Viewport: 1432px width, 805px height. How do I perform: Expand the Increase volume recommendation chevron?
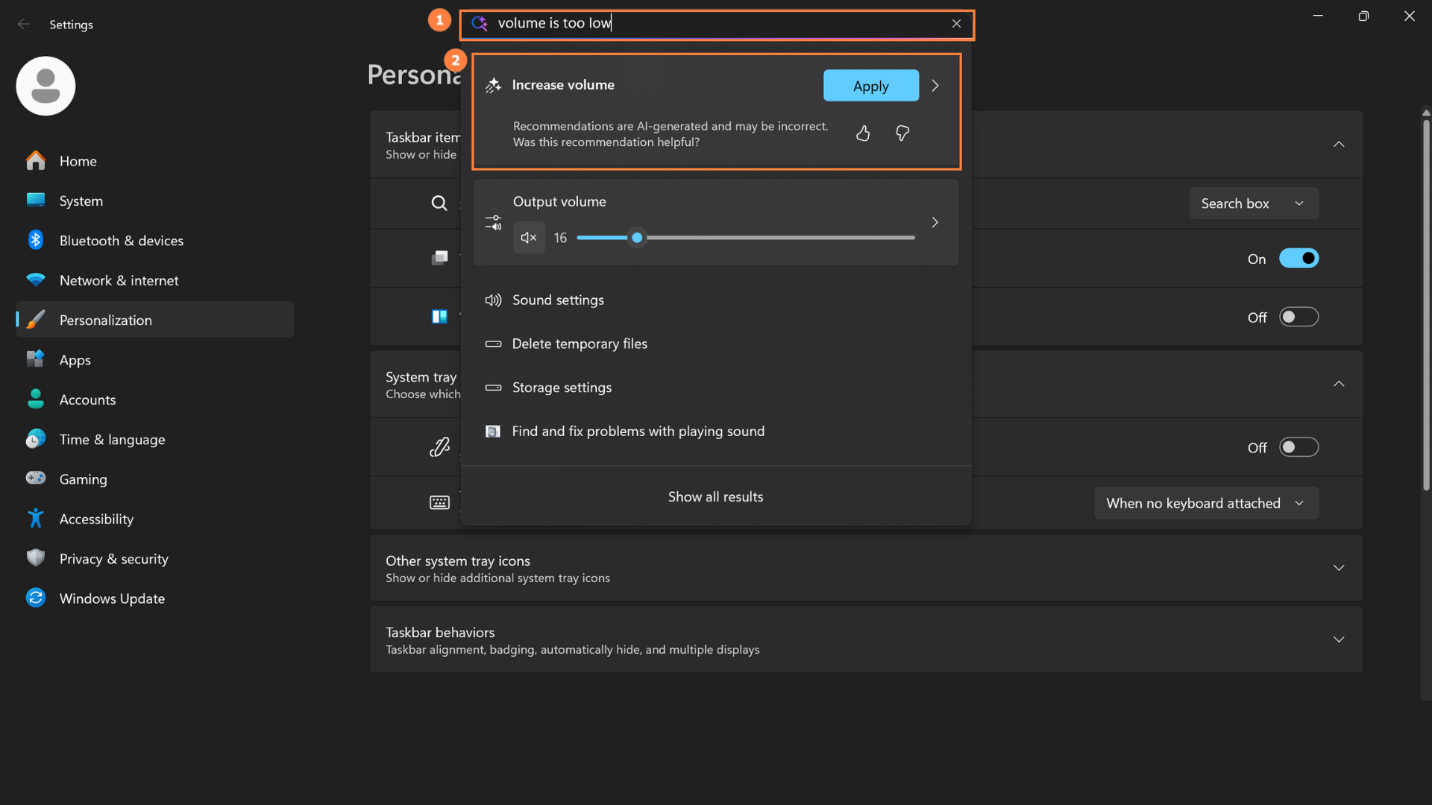pyautogui.click(x=935, y=86)
